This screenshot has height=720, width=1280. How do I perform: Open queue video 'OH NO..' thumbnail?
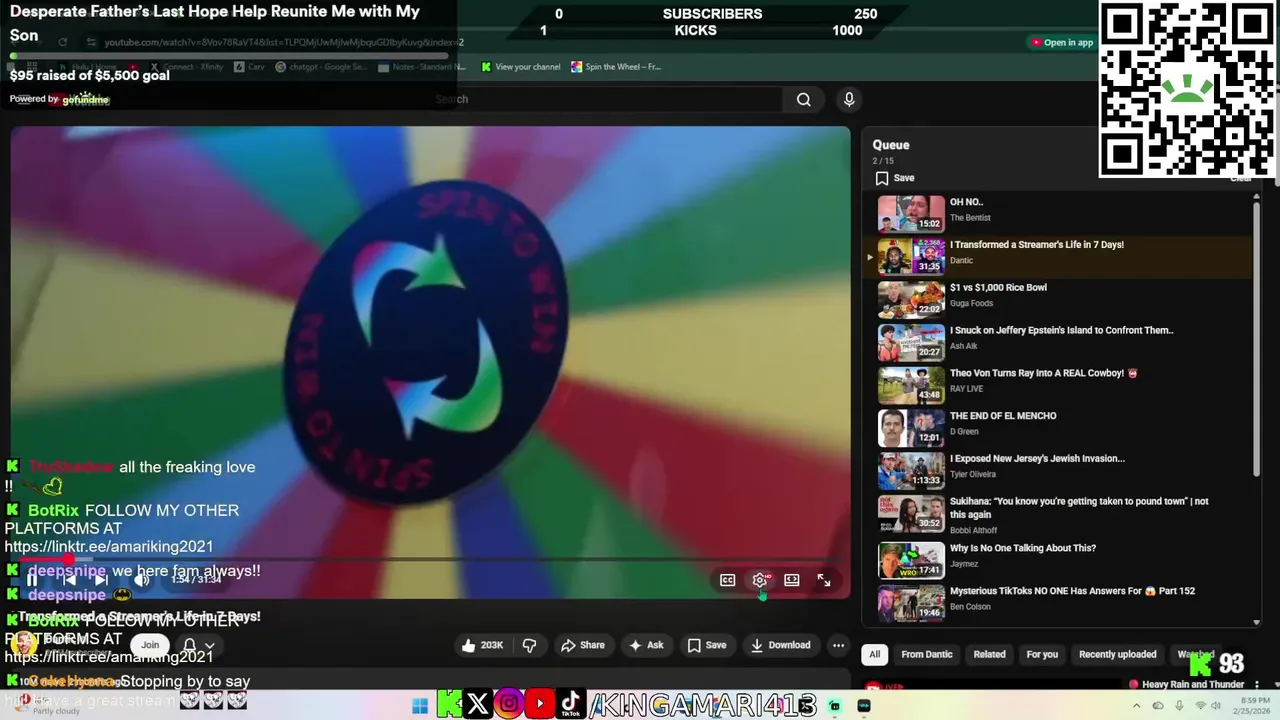pos(911,213)
